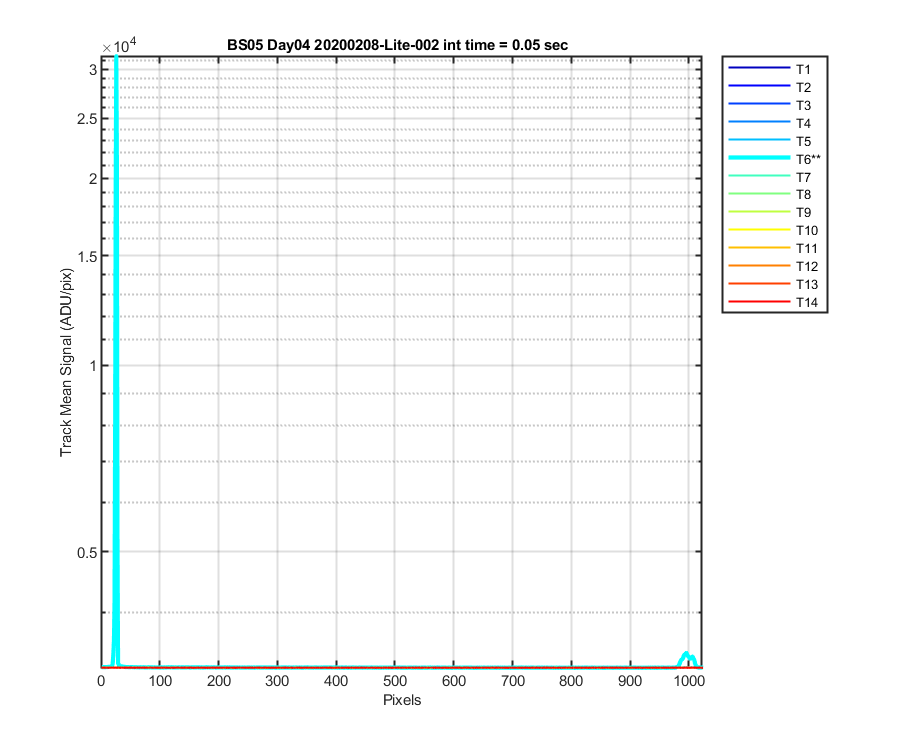Select the T12 orange legend line
This screenshot has width=900, height=750.
pos(759,266)
